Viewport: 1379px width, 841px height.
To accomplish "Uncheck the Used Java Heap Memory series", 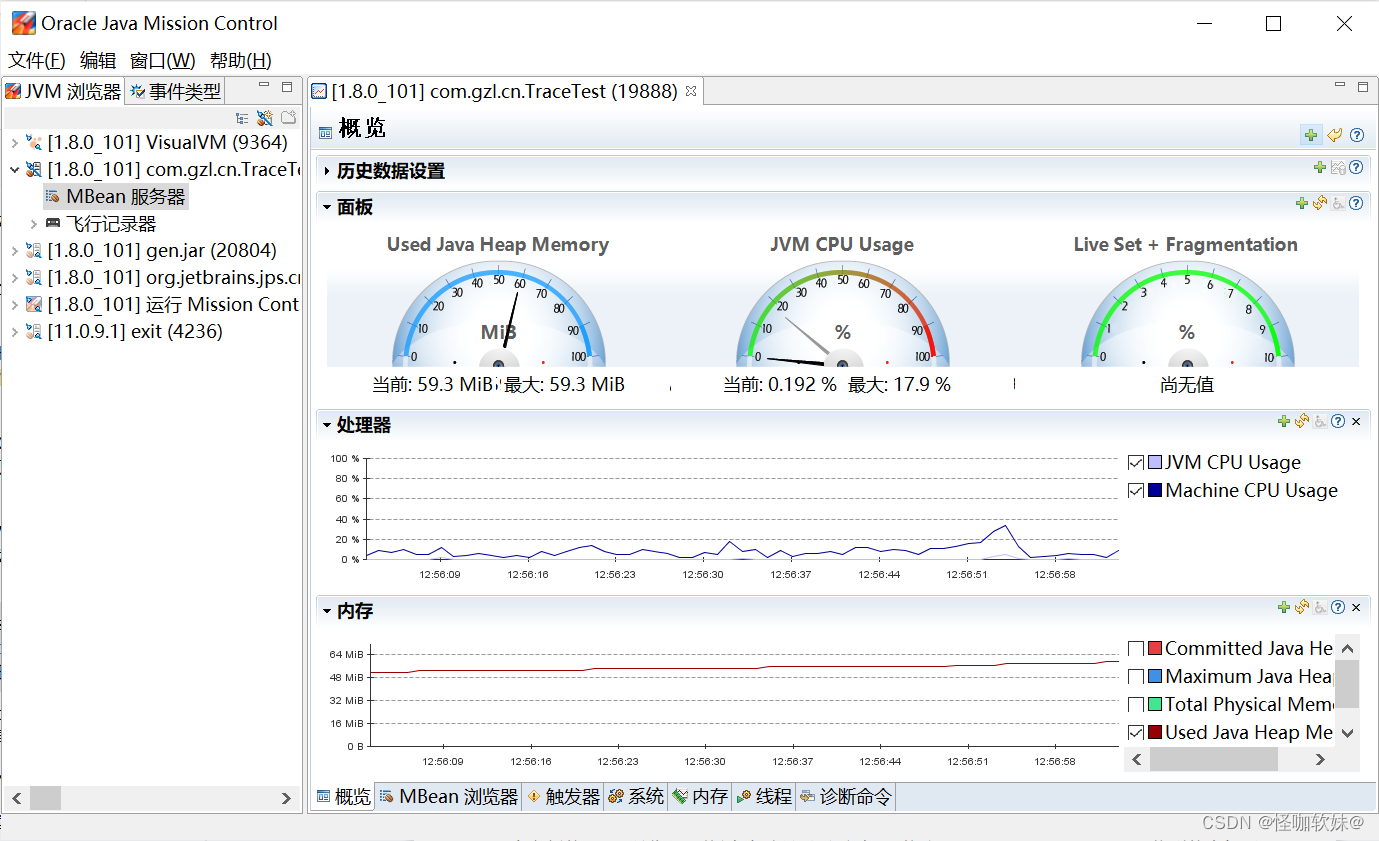I will pyautogui.click(x=1135, y=732).
